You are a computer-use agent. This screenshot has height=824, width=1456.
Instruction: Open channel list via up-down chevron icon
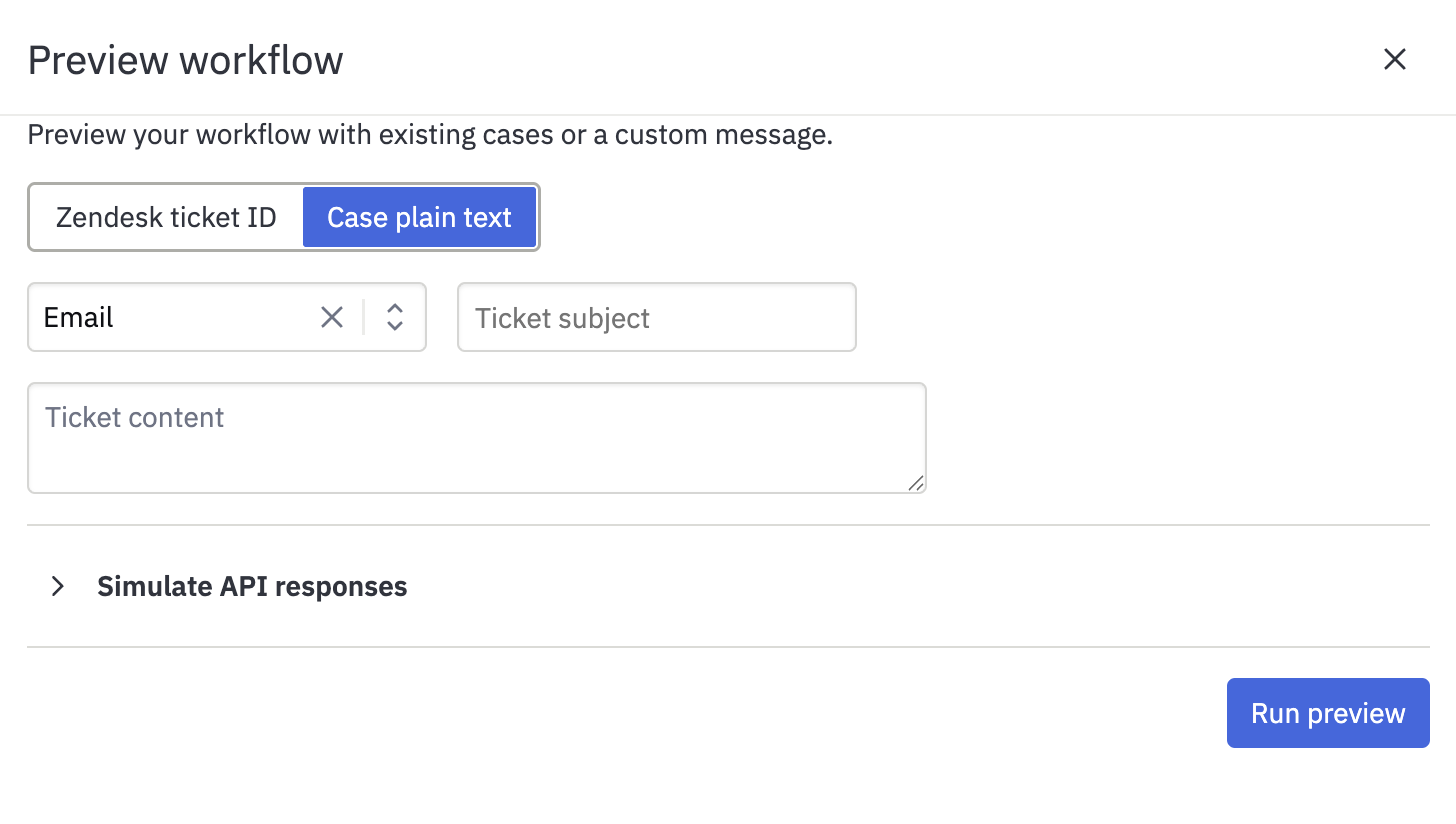(395, 318)
